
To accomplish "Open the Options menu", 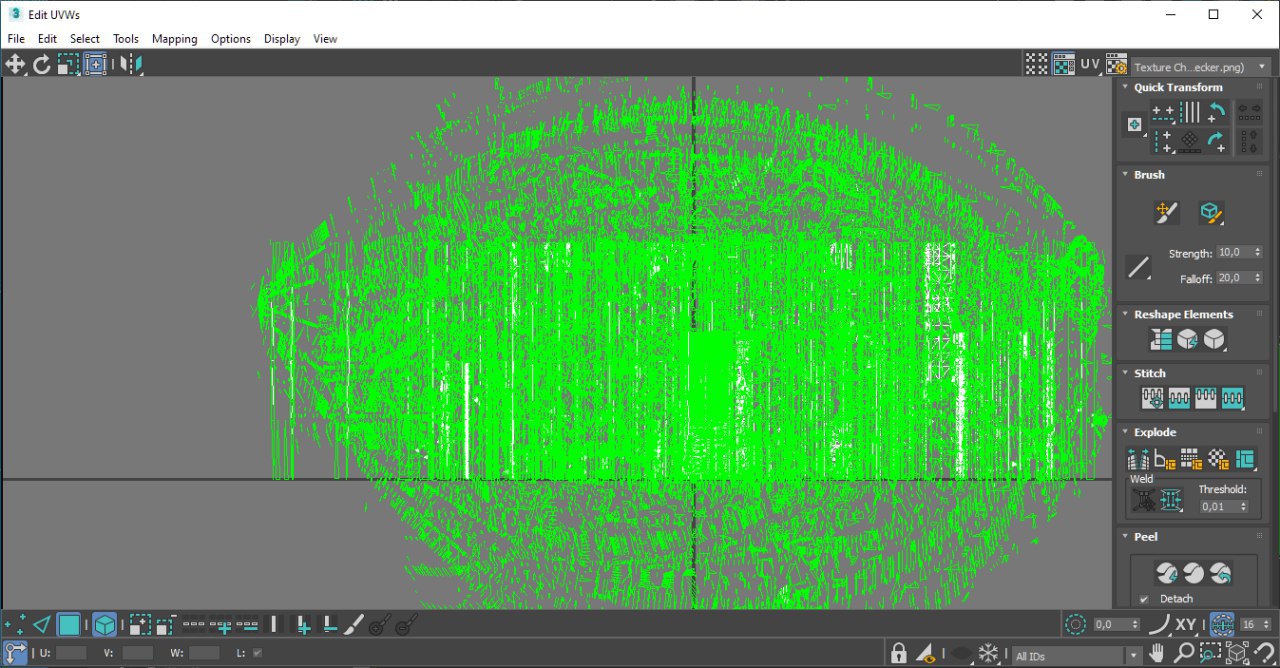I will 231,39.
